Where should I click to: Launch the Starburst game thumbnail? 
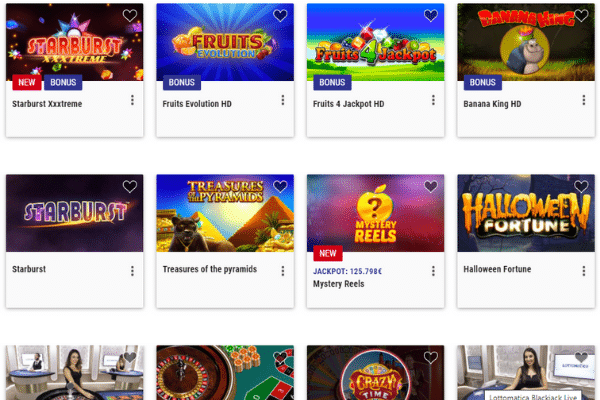pos(75,213)
